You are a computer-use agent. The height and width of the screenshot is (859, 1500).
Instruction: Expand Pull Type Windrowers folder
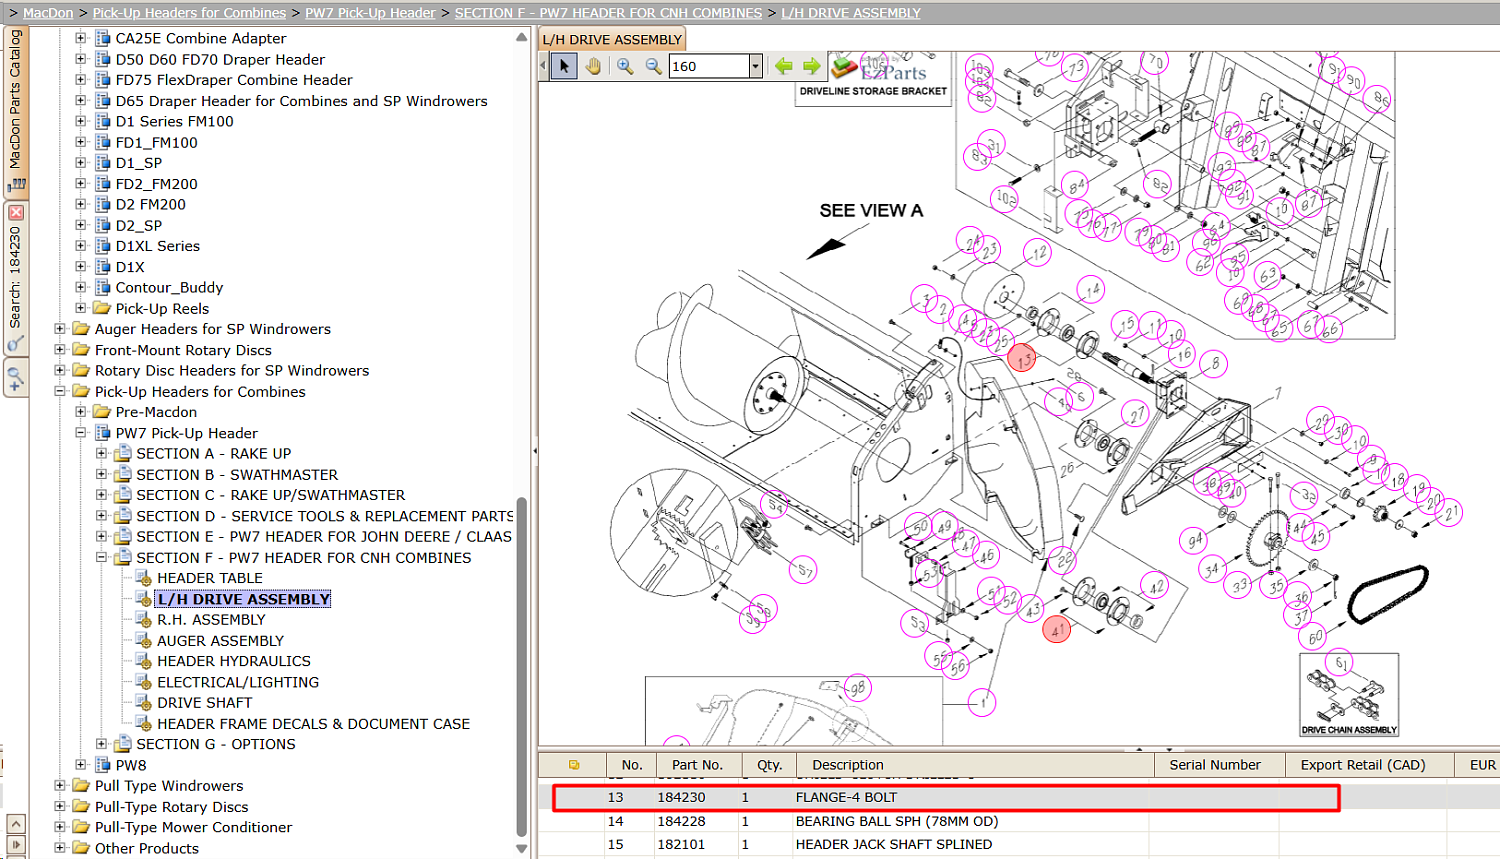60,786
